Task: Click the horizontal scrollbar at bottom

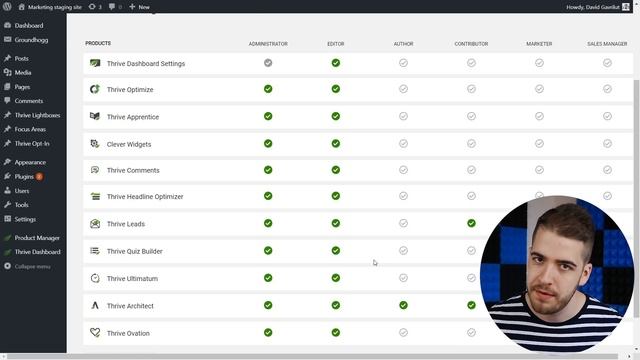Action: (312, 356)
